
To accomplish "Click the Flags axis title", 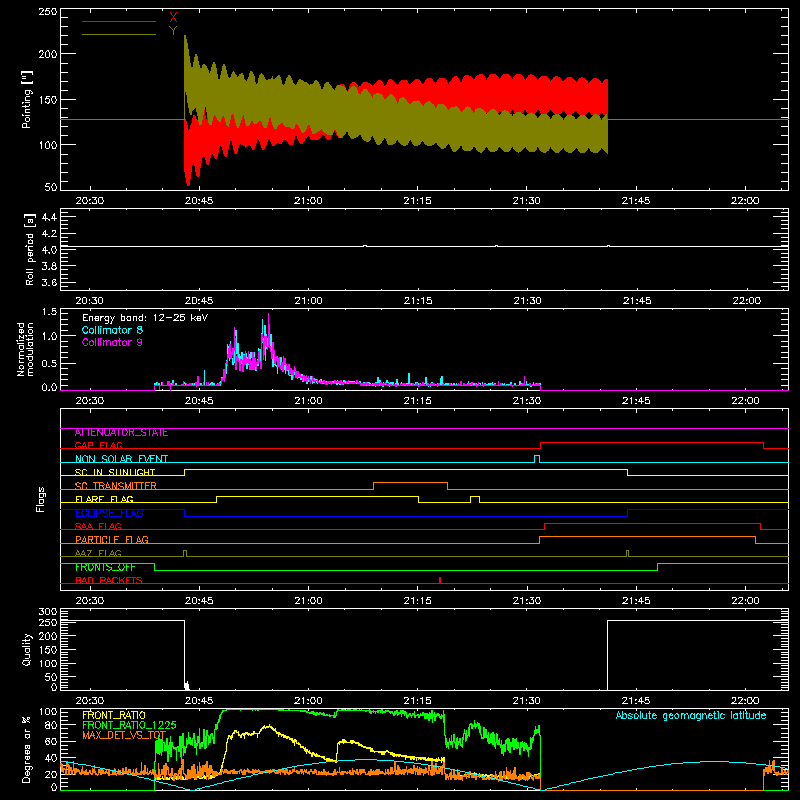I will tap(40, 499).
